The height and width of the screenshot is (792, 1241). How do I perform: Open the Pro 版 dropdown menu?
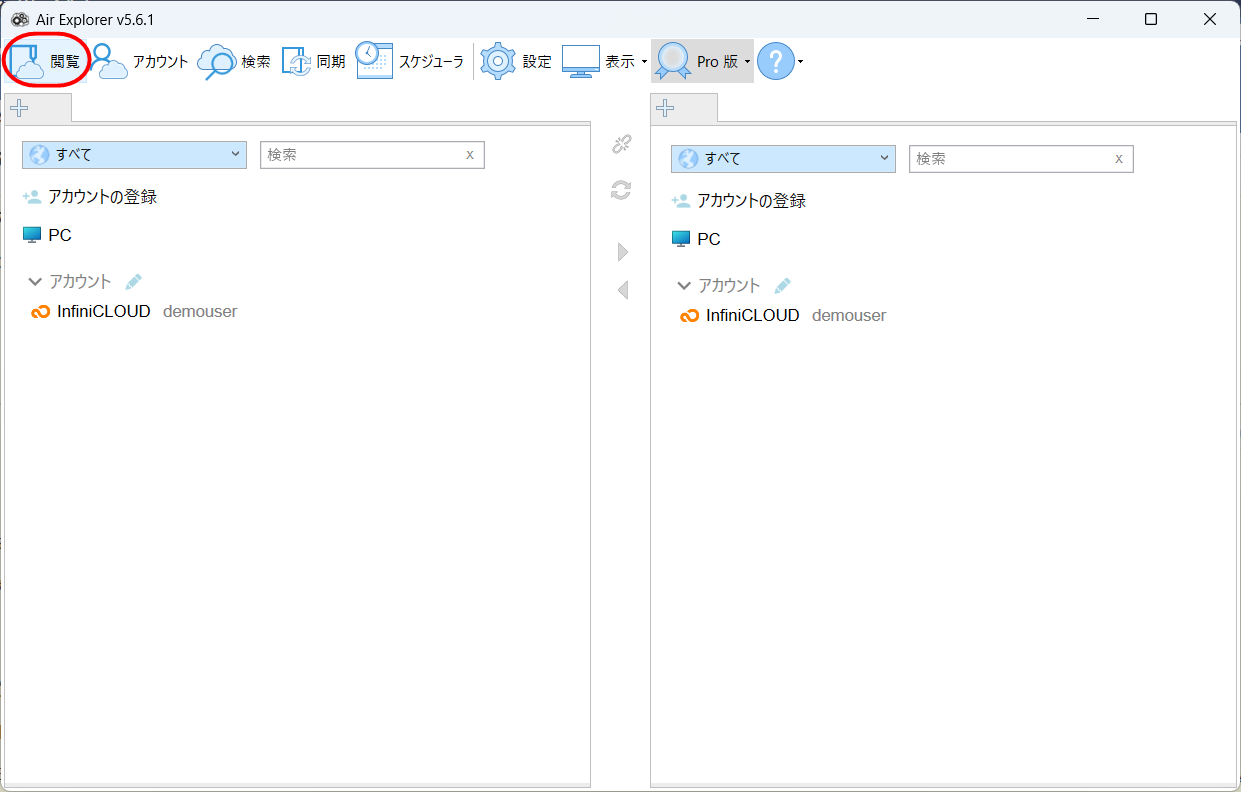pos(702,61)
